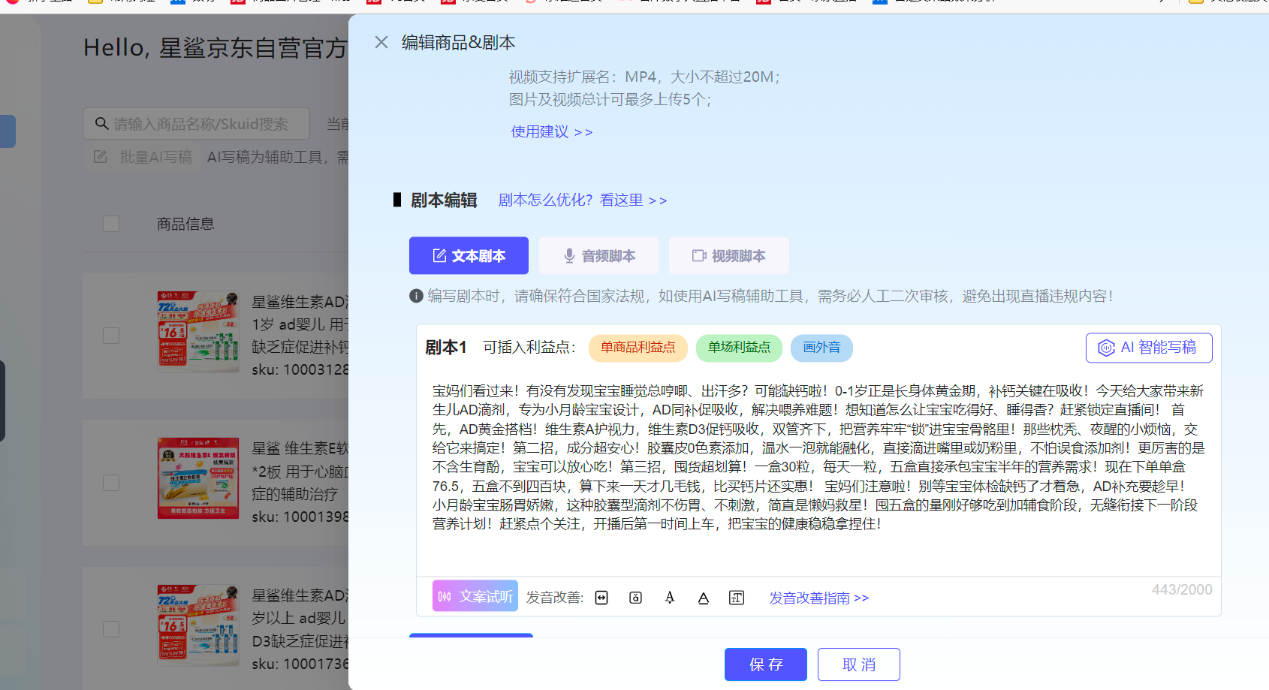Viewport: 1269px width, 690px height.
Task: Click the magnifier icon in the search box
Action: point(101,124)
